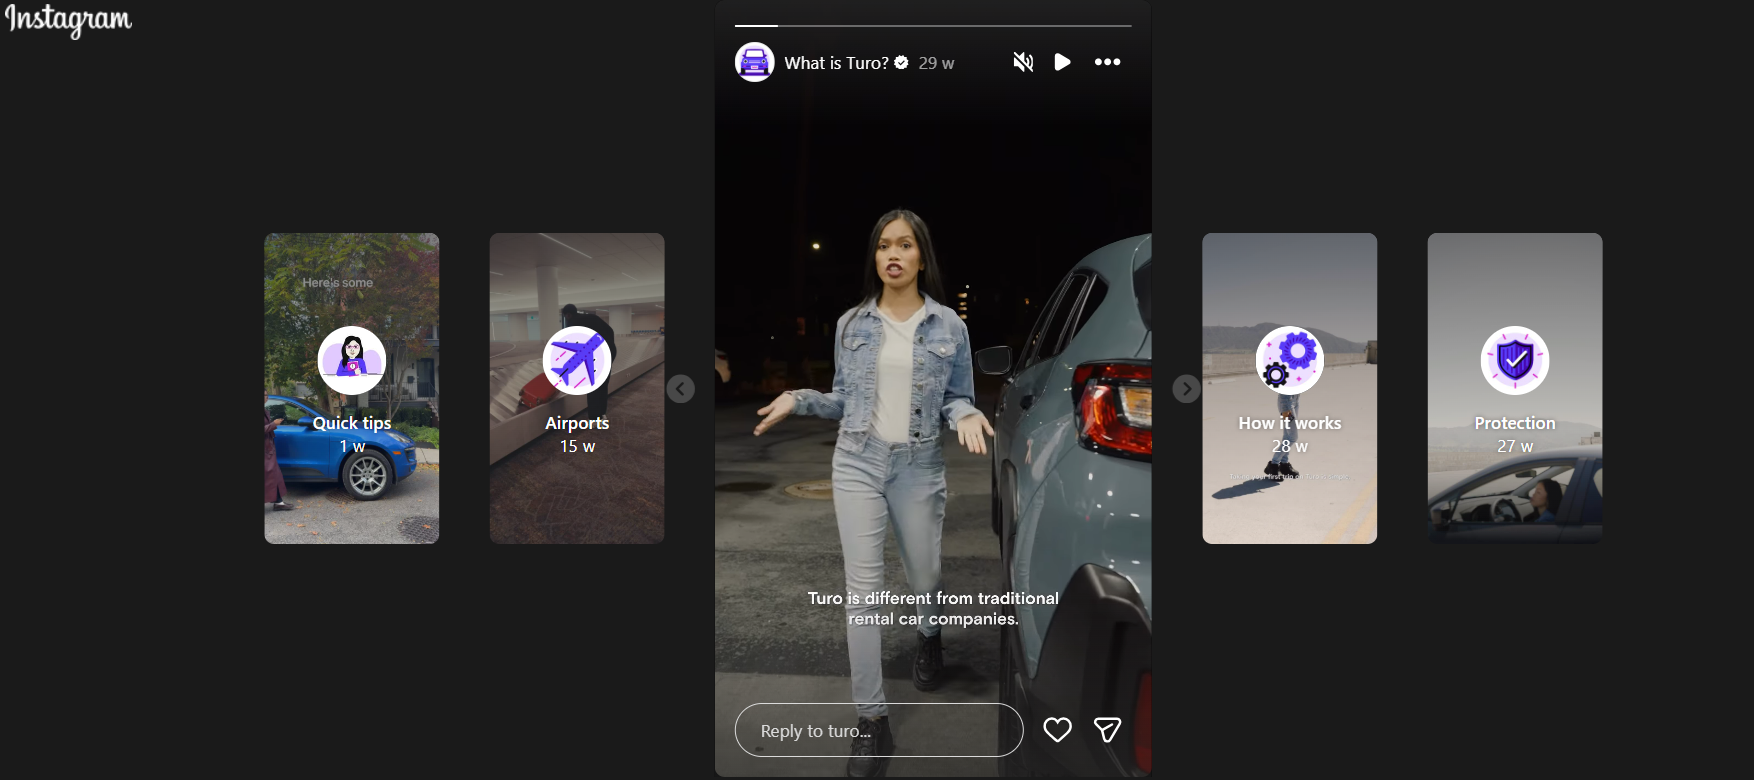Open the three-dot more options menu
The width and height of the screenshot is (1754, 780).
pyautogui.click(x=1107, y=62)
